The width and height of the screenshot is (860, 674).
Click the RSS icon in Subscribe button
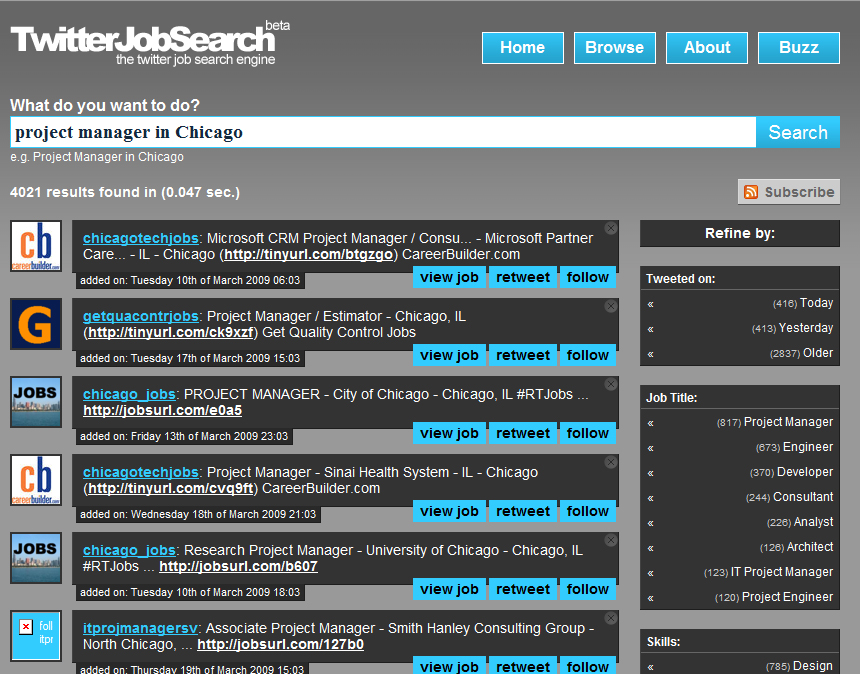(x=751, y=192)
